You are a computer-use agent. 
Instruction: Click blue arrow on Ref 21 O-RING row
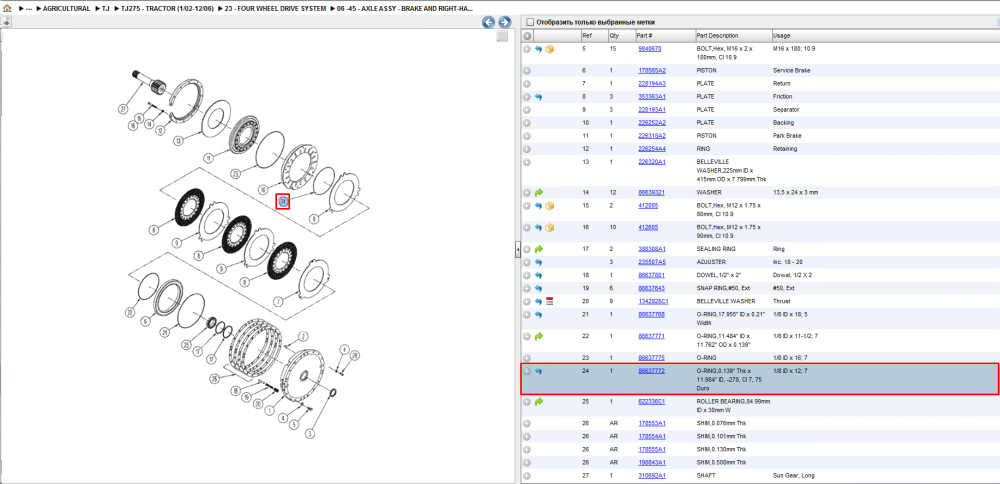[x=538, y=314]
